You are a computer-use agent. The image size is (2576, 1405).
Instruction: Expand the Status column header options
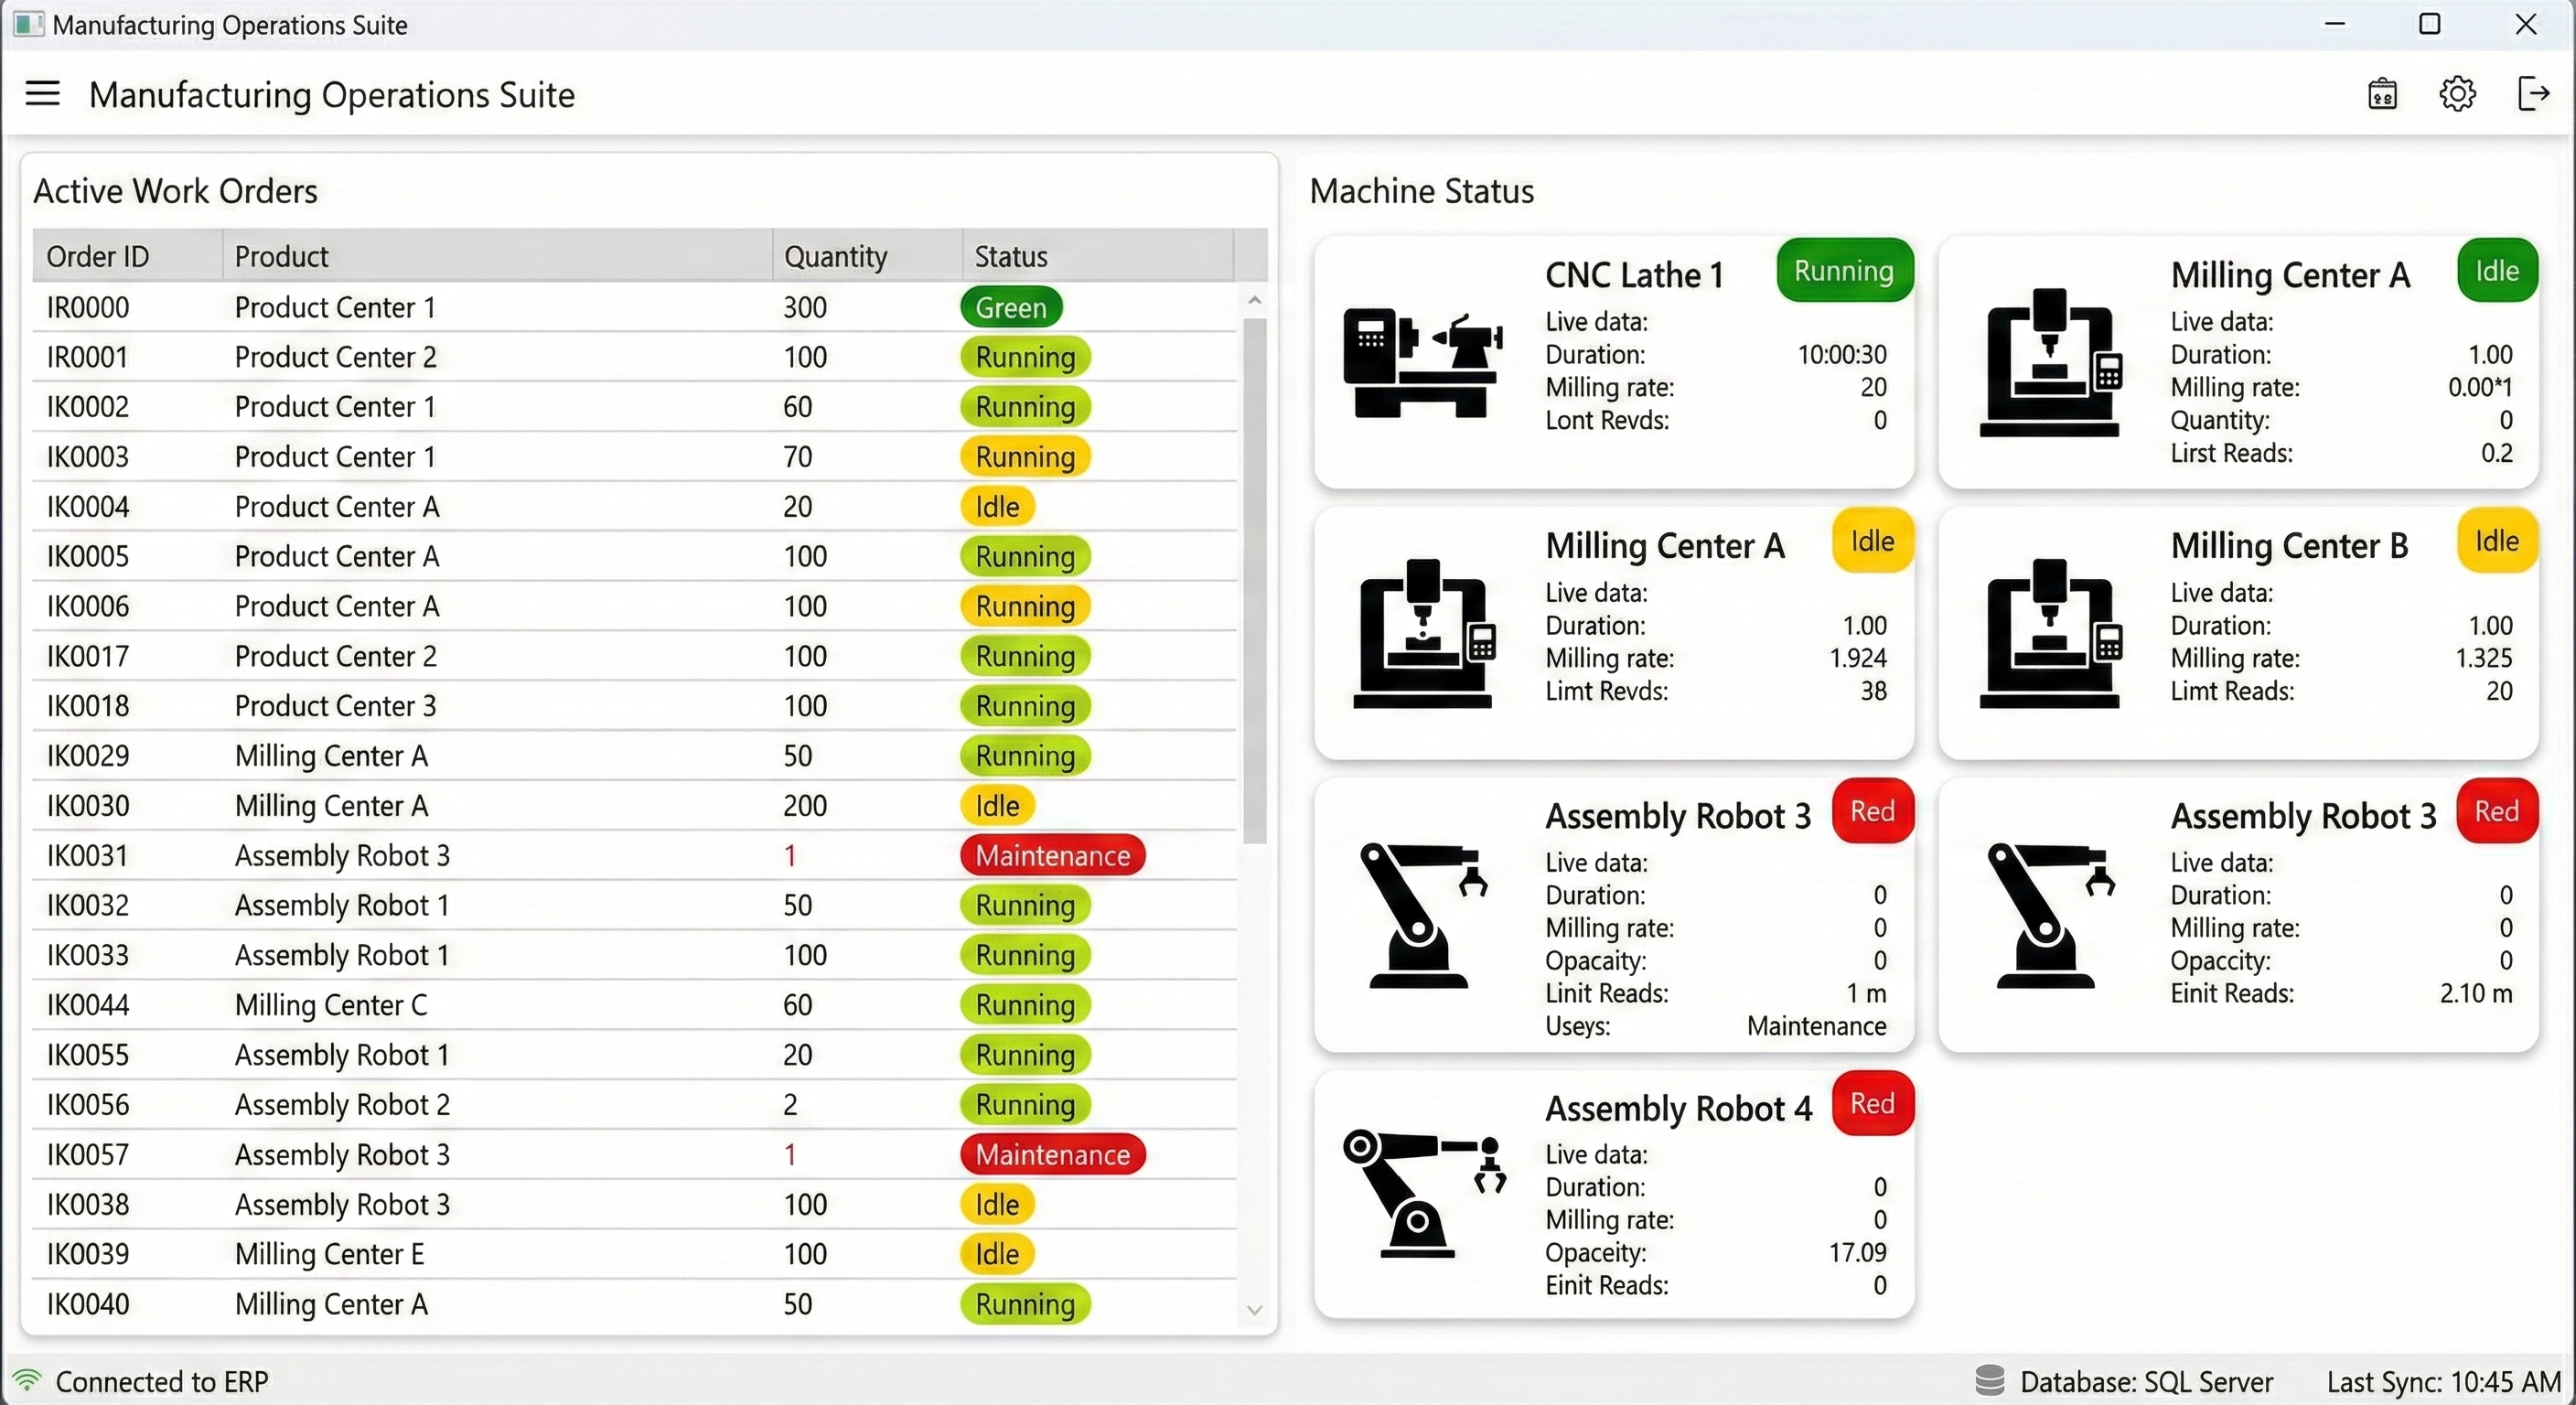pyautogui.click(x=1011, y=255)
